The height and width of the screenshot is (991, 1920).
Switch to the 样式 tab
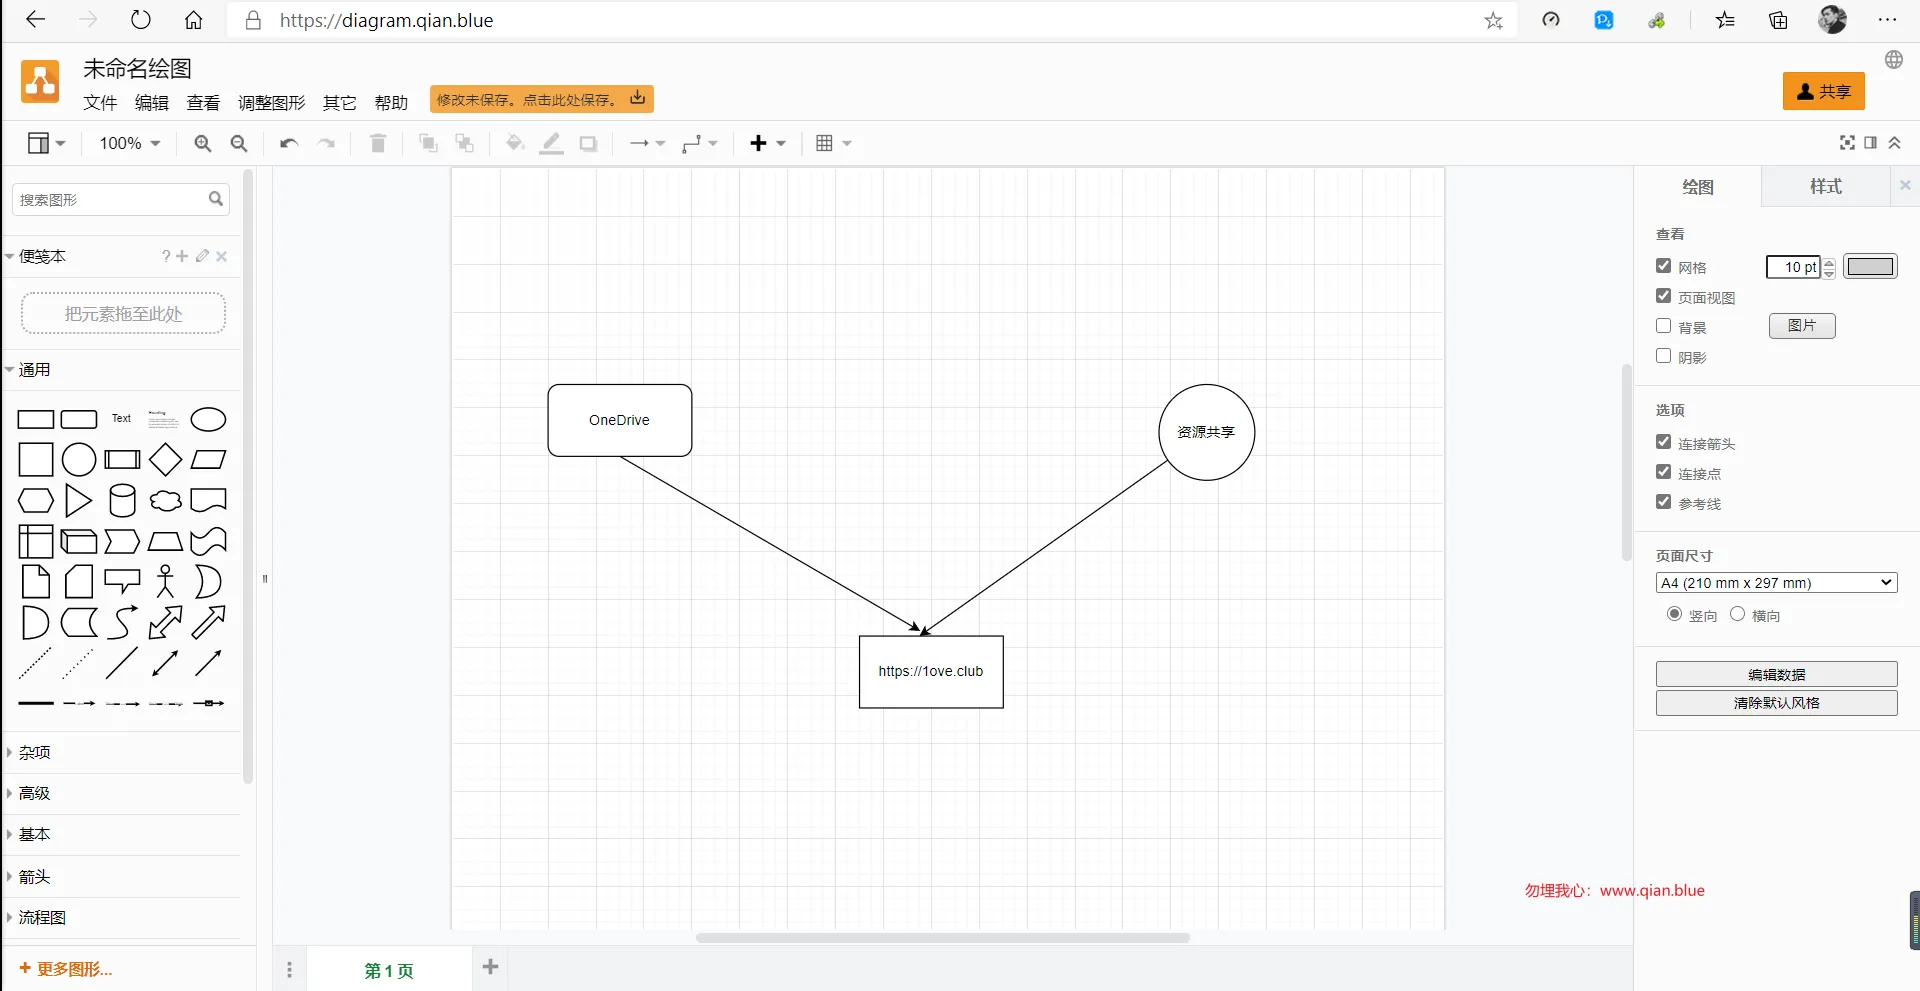[1826, 187]
